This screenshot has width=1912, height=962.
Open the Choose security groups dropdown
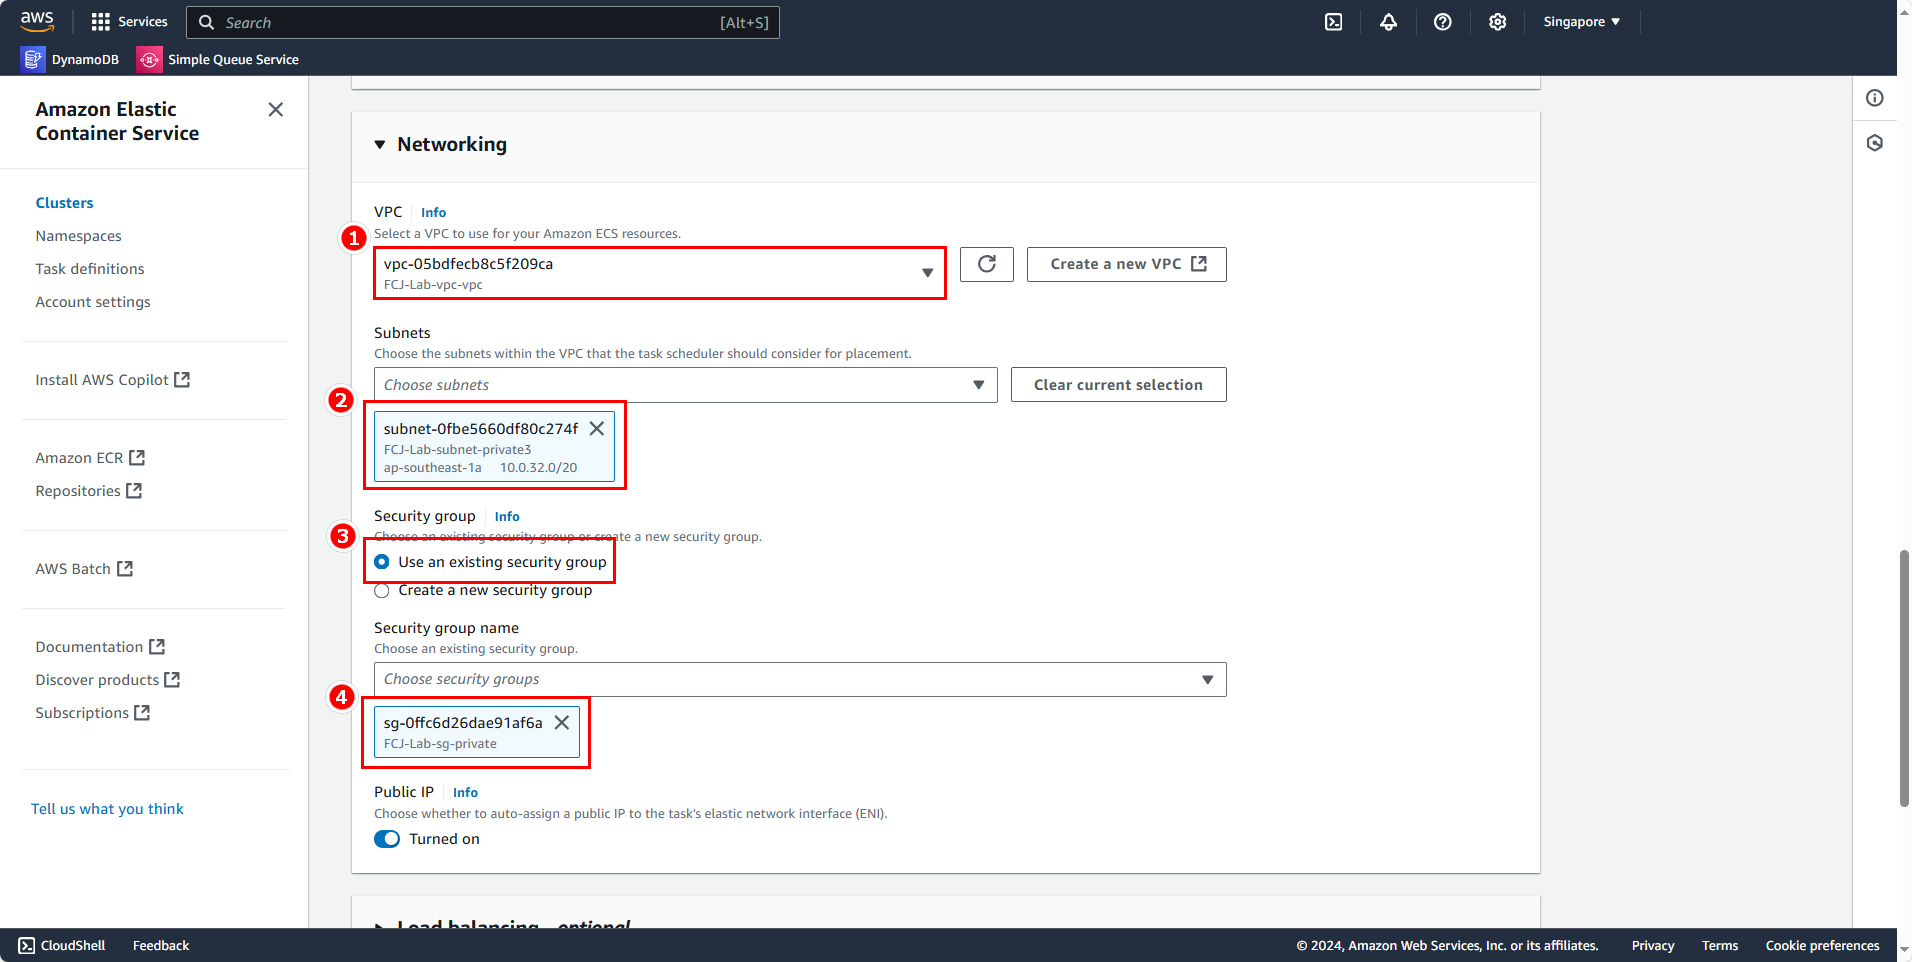pyautogui.click(x=799, y=680)
